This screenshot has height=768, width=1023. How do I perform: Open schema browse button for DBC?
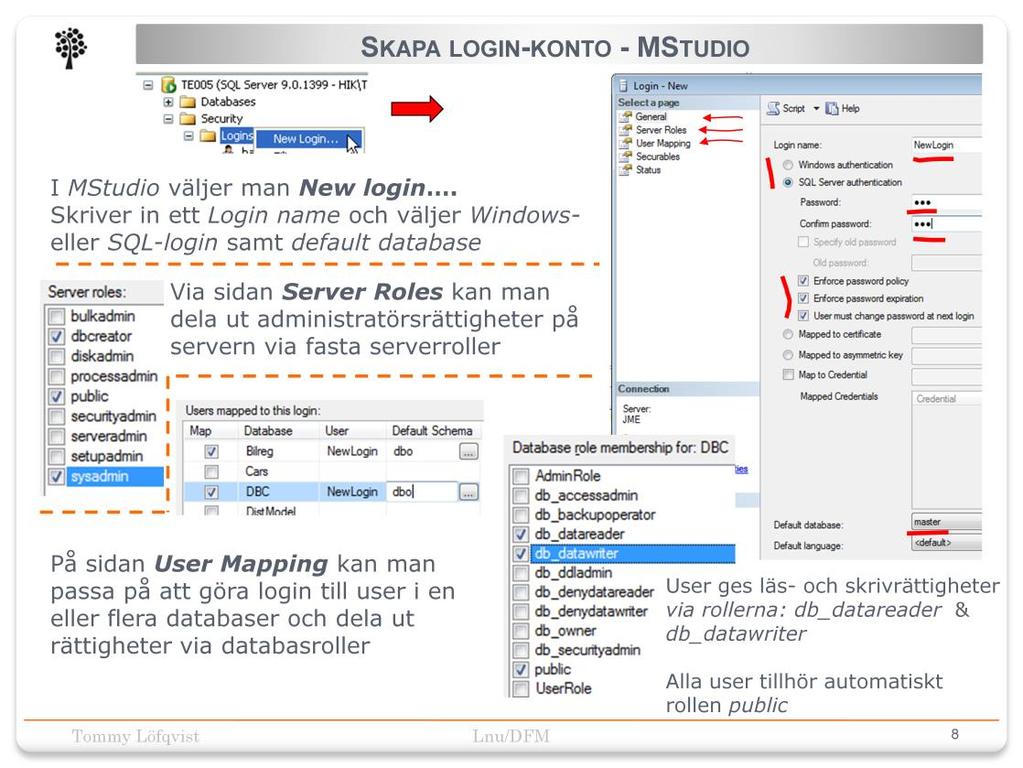pyautogui.click(x=468, y=492)
